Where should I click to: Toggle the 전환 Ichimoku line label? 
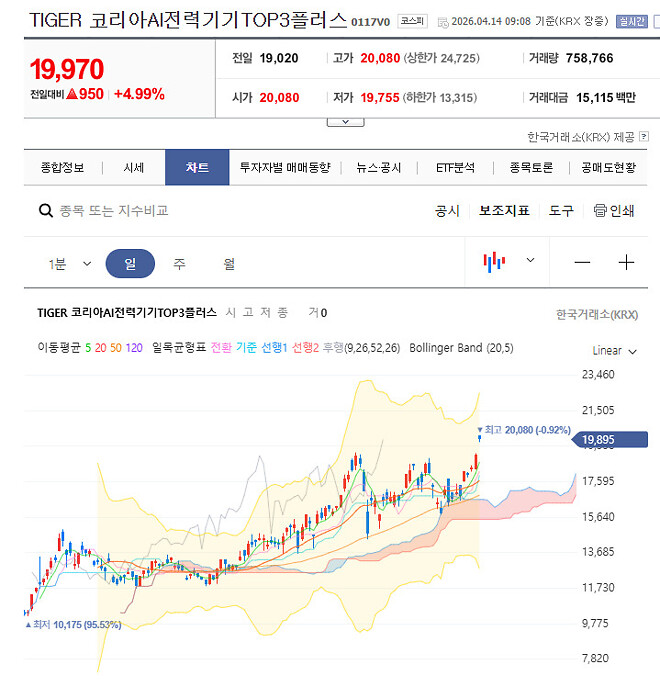(x=221, y=347)
